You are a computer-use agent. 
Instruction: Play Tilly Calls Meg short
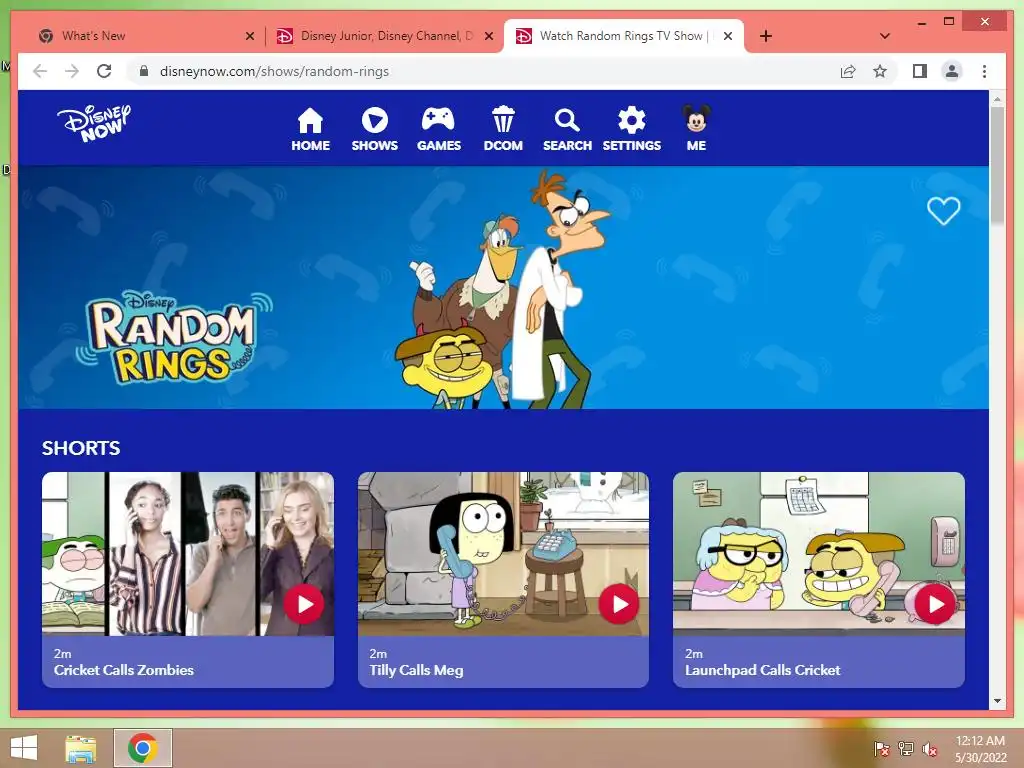click(x=618, y=604)
